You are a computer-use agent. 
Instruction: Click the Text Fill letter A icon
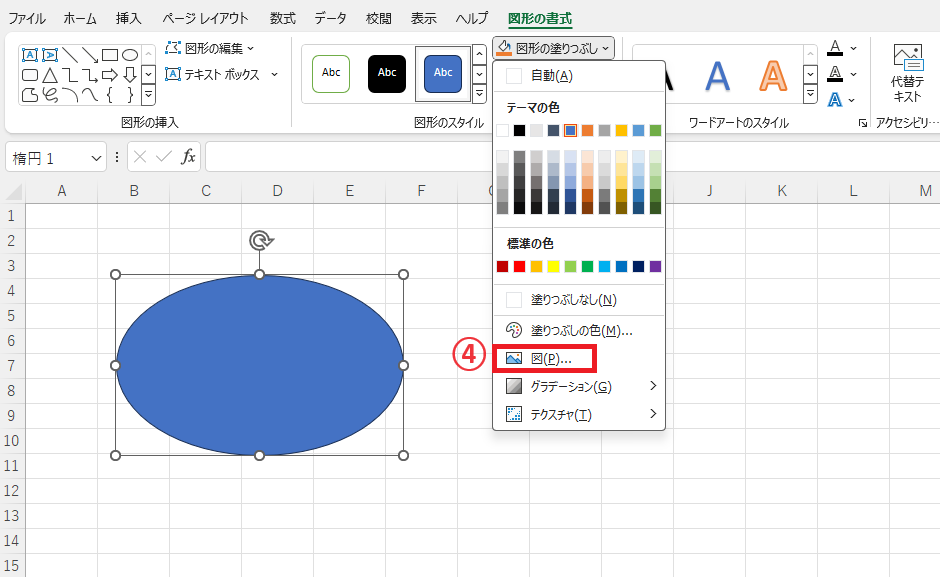835,48
